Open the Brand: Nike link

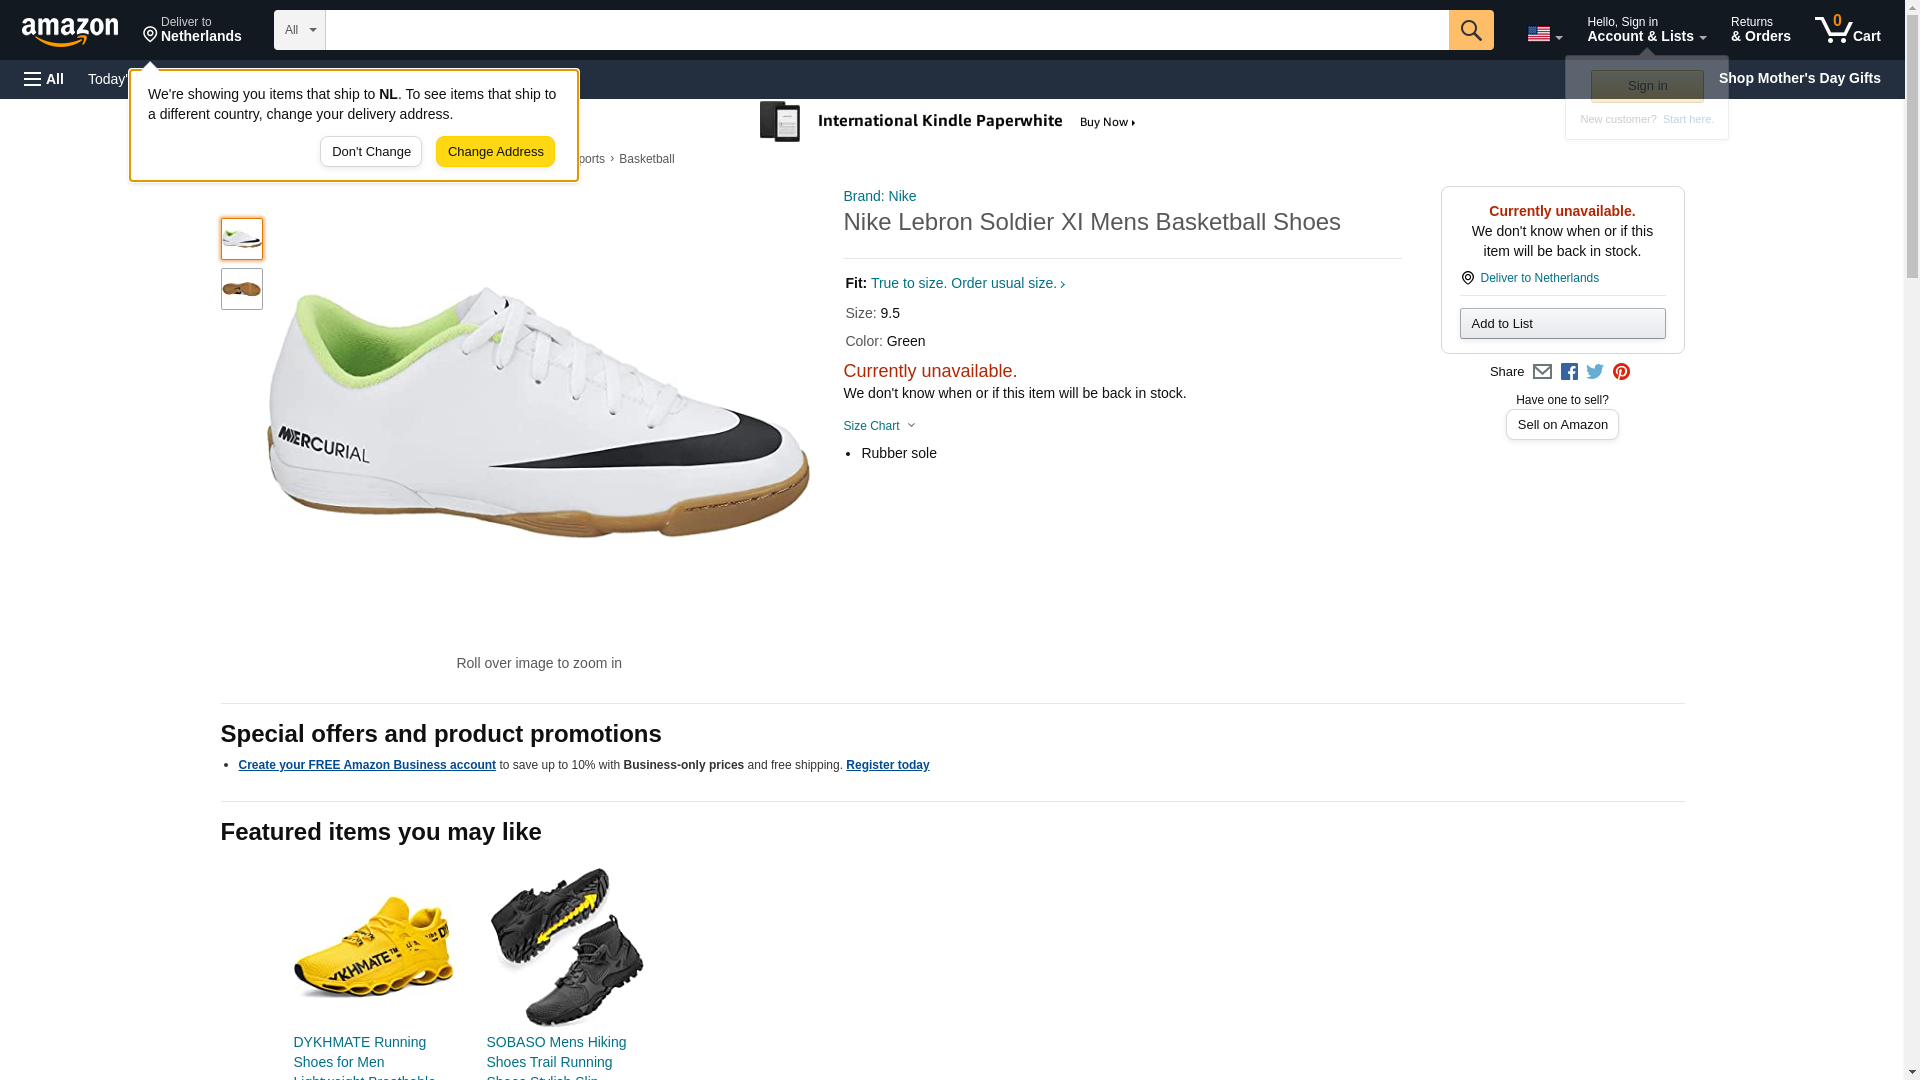coord(880,196)
